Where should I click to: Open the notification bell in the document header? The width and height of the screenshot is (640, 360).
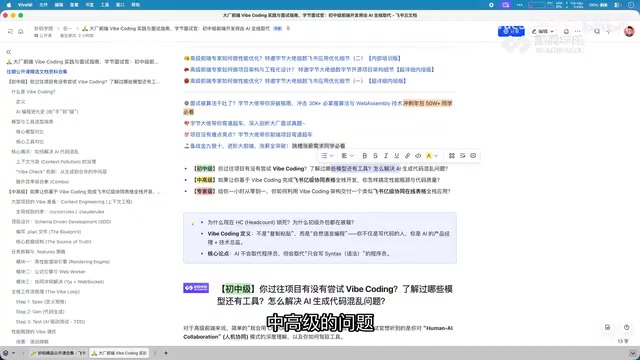click(x=566, y=31)
